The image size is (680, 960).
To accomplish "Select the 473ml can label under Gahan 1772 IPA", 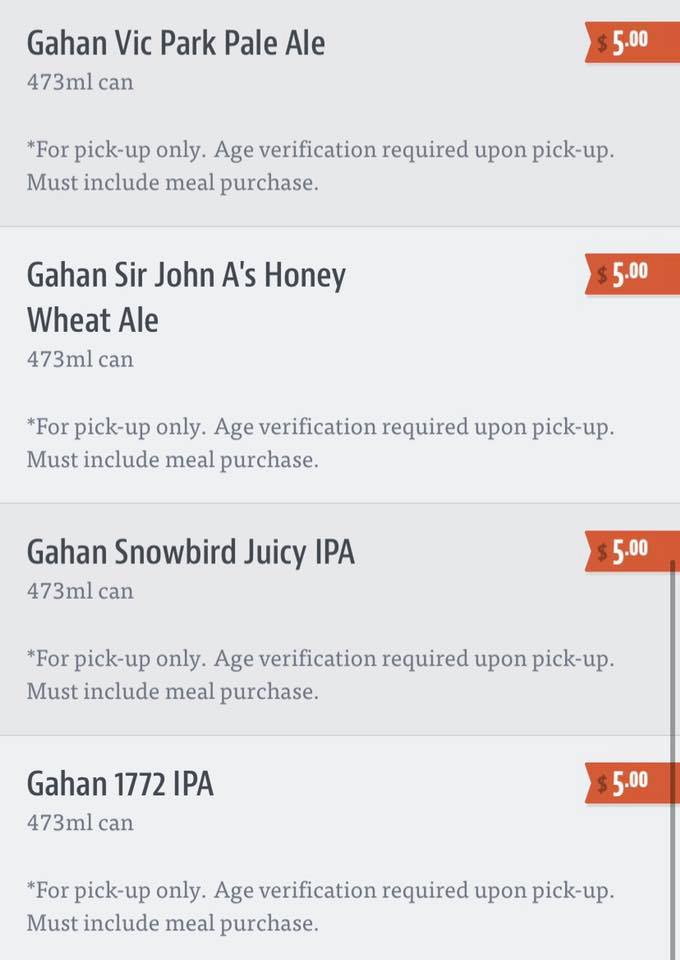I will (80, 823).
